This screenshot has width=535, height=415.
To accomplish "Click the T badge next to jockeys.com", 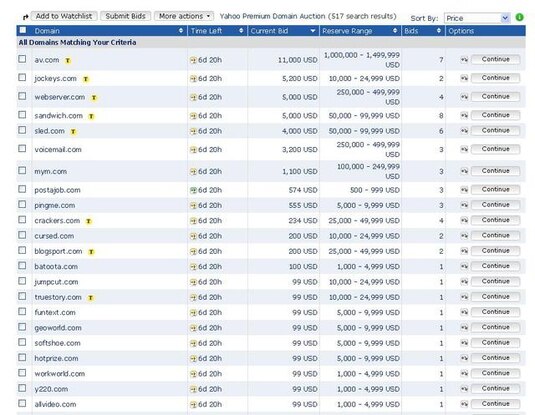I will click(86, 79).
